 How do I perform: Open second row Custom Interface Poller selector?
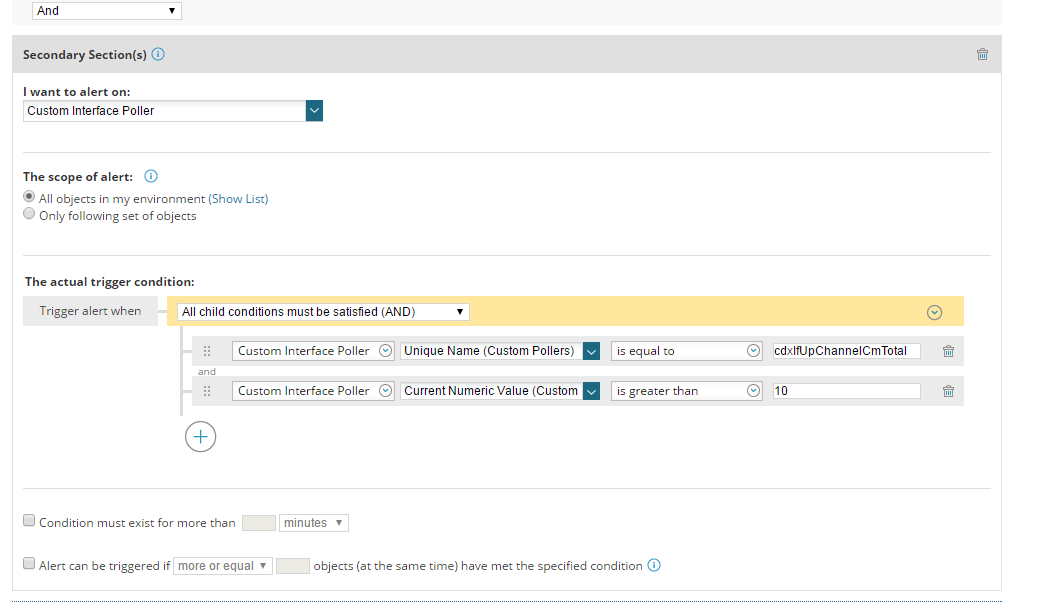point(313,391)
